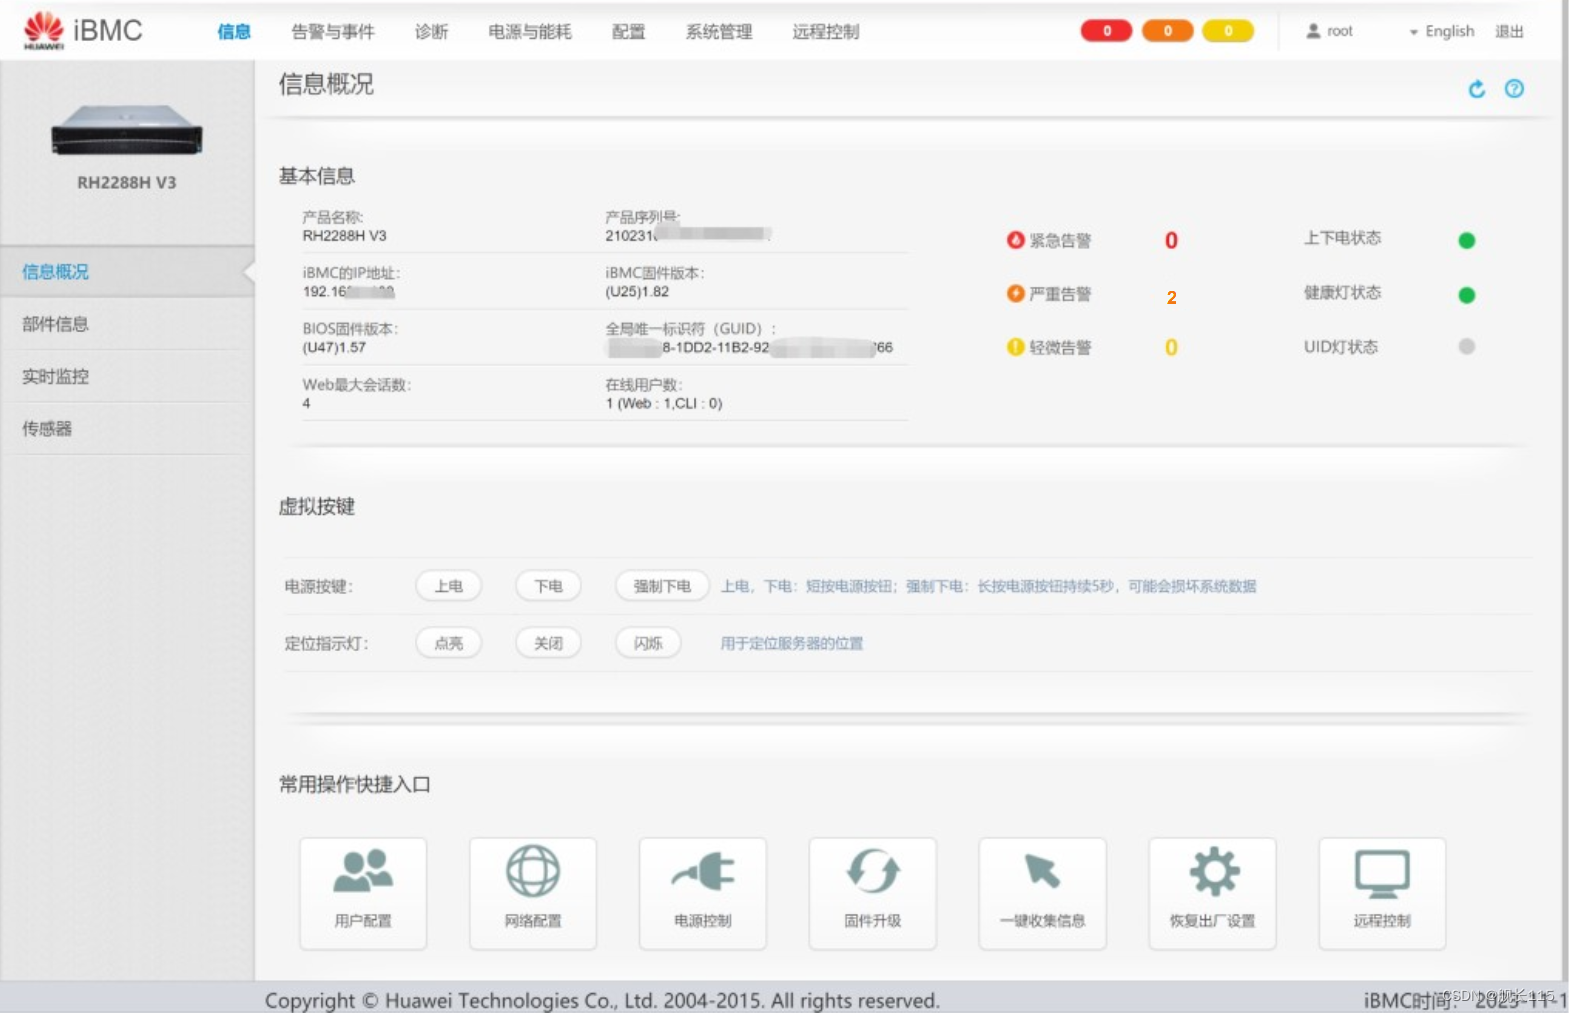Click the 轻微告警 yellow alarm icon
The height and width of the screenshot is (1013, 1570).
(x=1015, y=347)
